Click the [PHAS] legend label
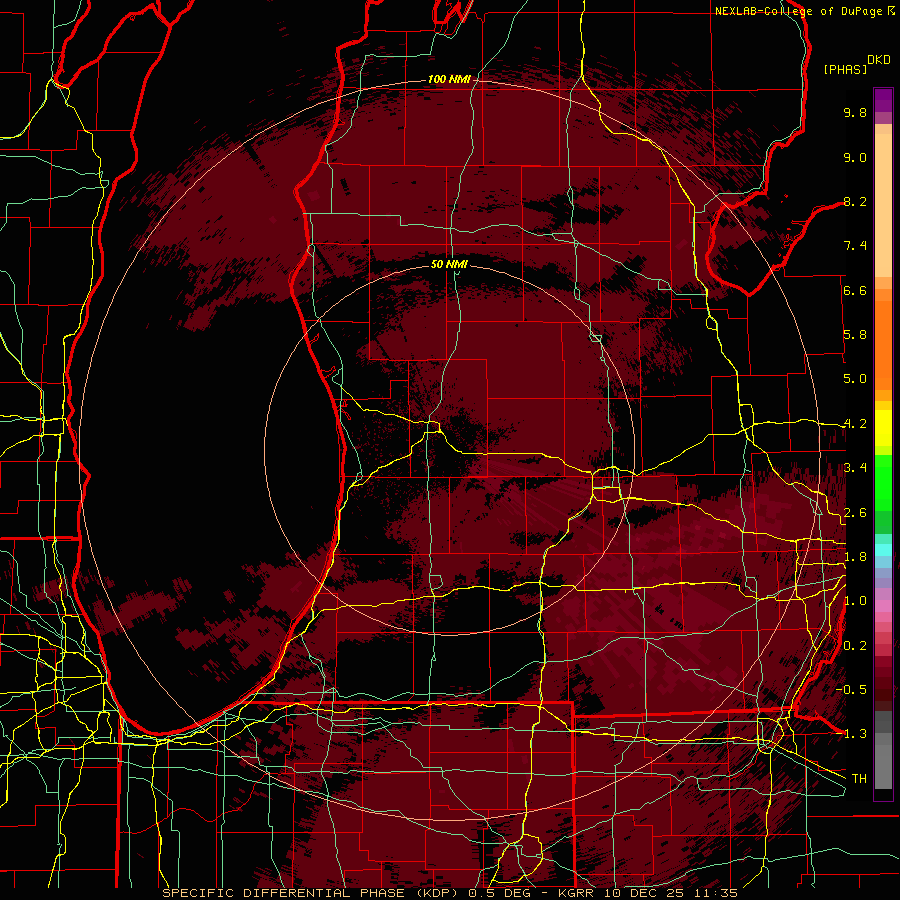The width and height of the screenshot is (900, 900). pos(845,69)
